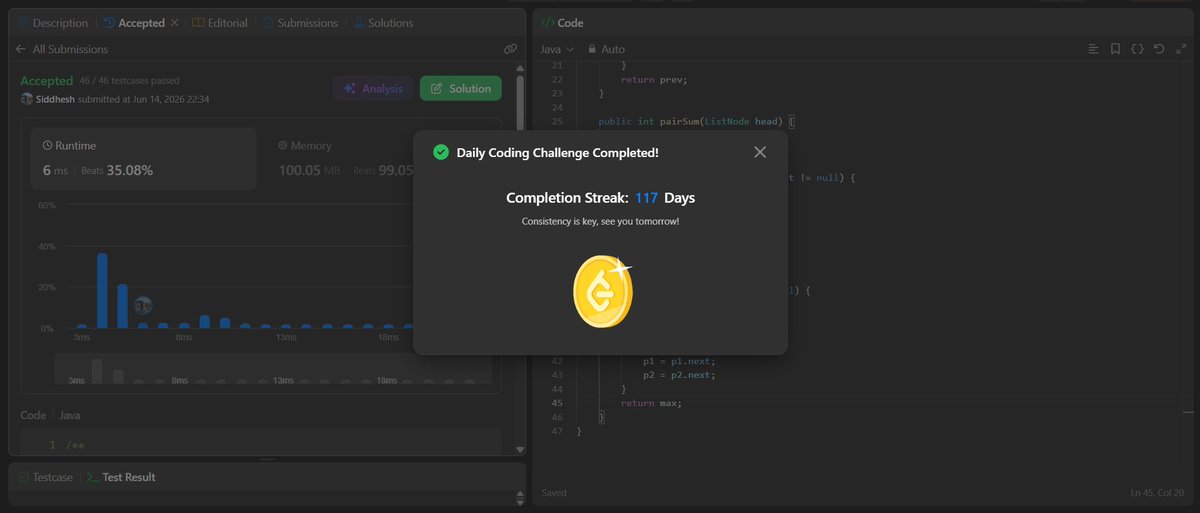The image size is (1200, 513).
Task: Click the streak number 117
Action: [646, 198]
